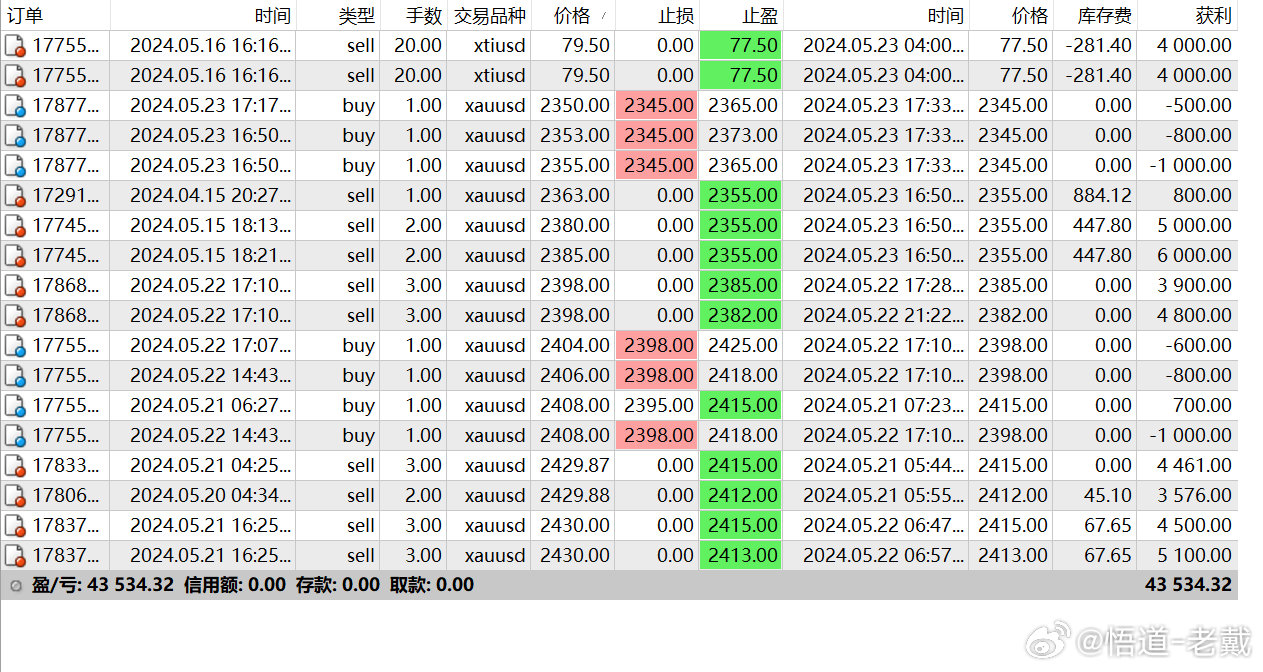
Task: Click the red 2345.00 stop-loss cell in the 2350.00 buy row
Action: pos(657,106)
